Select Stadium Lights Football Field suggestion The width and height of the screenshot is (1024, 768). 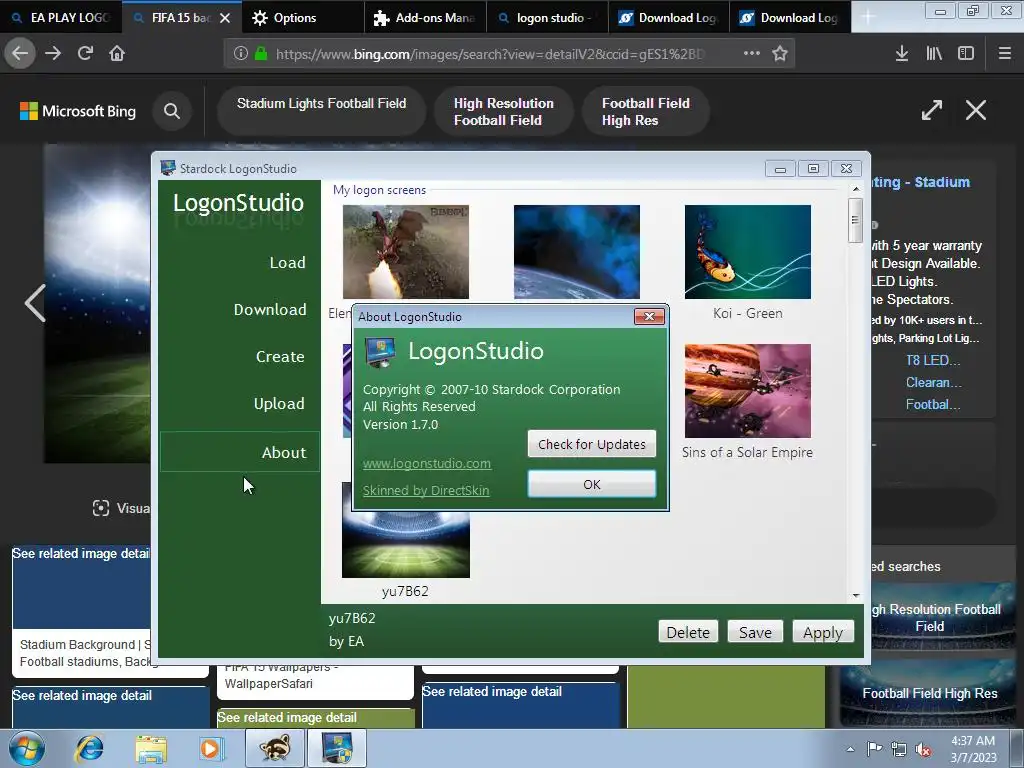coord(321,111)
